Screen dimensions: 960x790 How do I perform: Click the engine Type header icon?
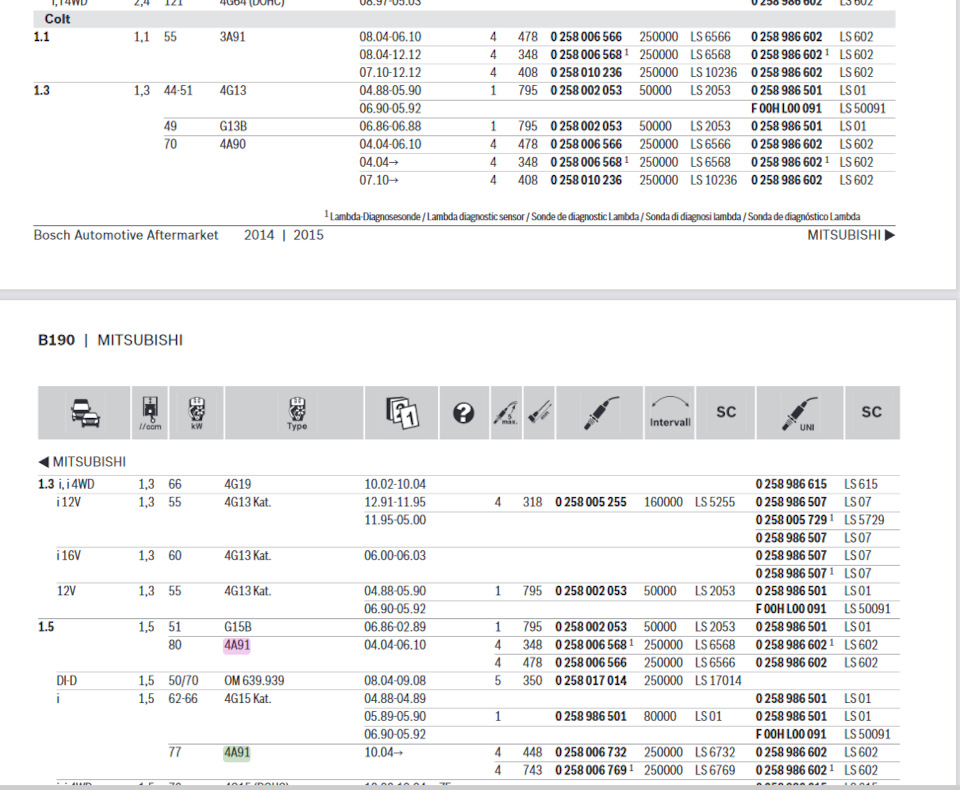(297, 414)
